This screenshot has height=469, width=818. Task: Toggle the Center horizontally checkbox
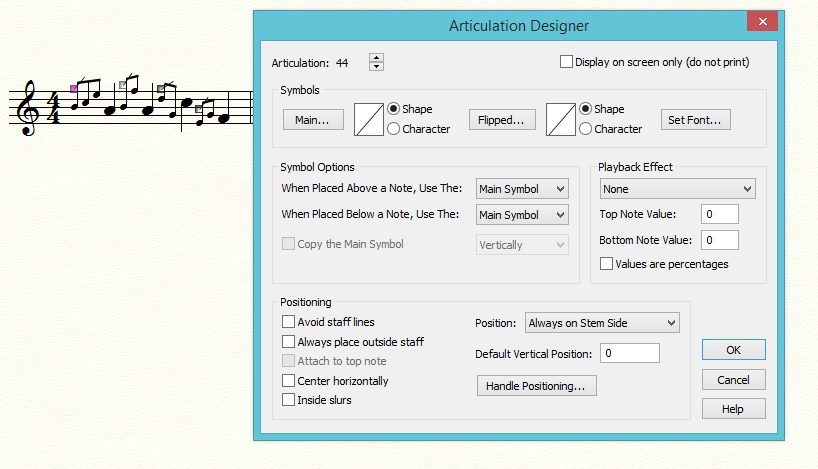[x=289, y=381]
